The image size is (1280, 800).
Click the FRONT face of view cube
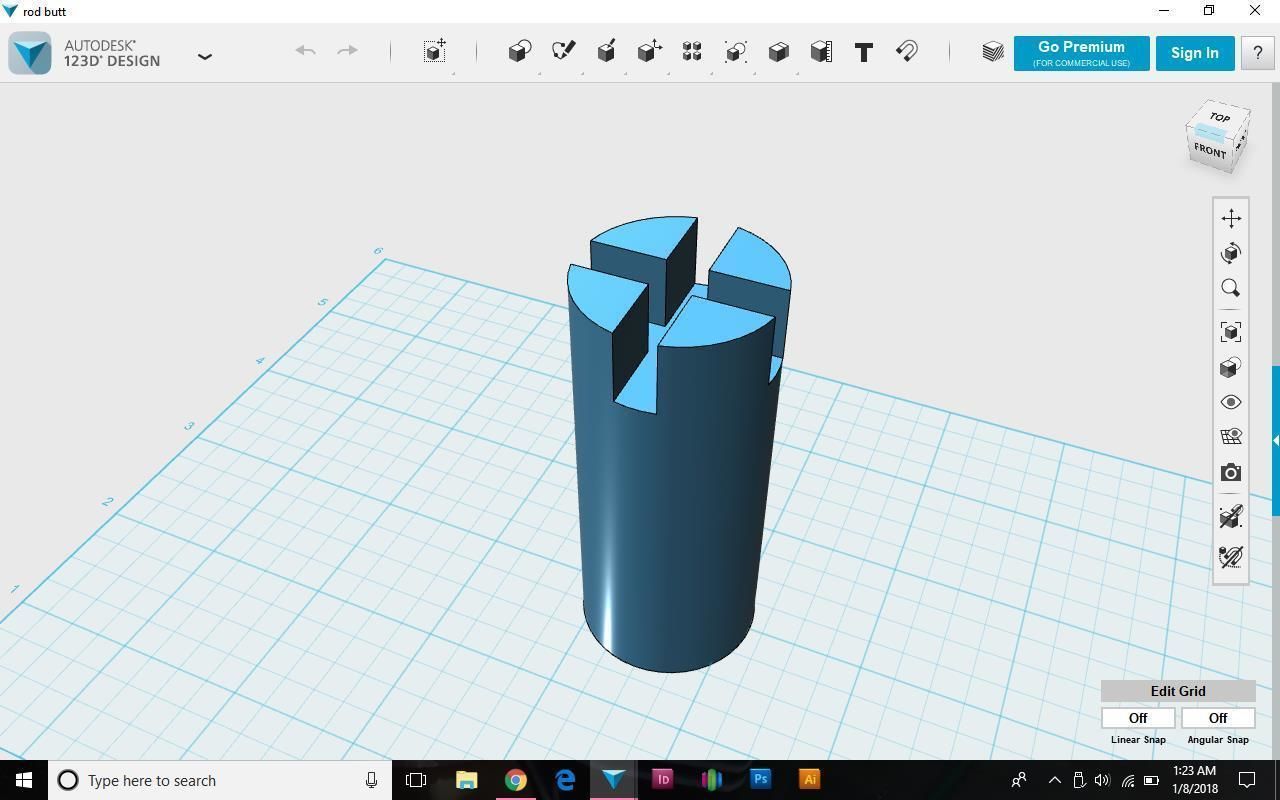(x=1210, y=152)
